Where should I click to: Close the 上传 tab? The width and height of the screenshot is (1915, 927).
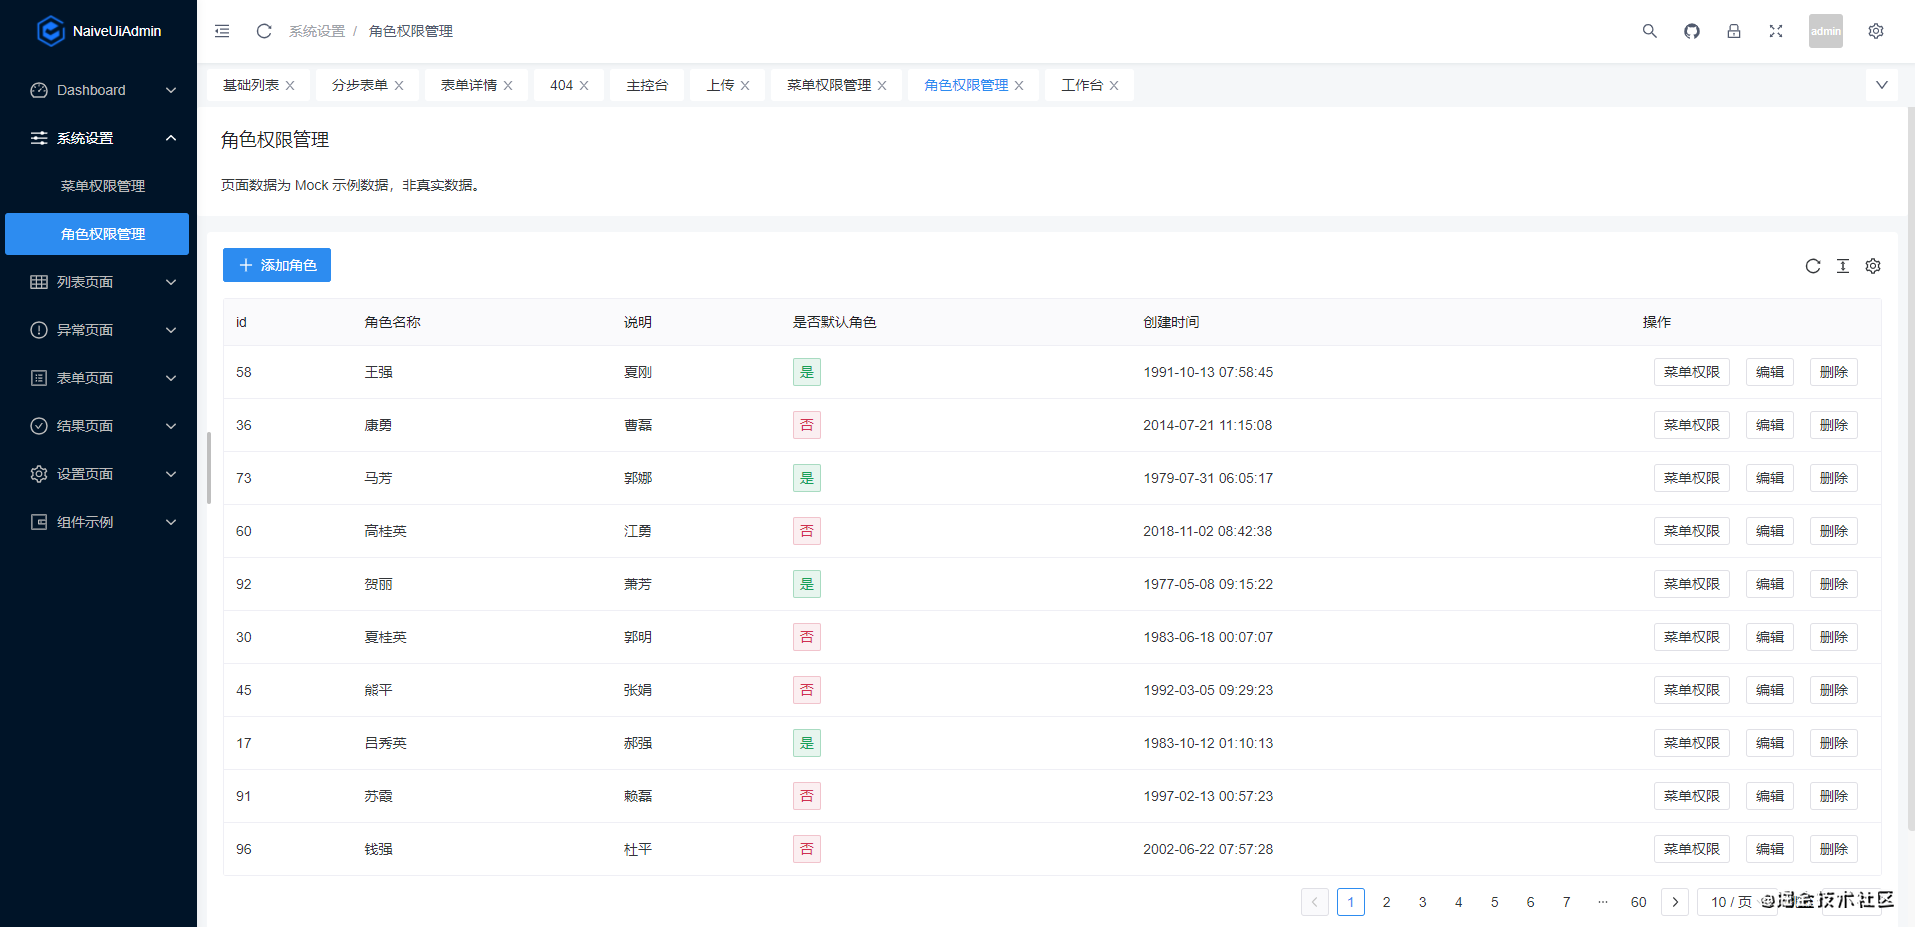tap(745, 86)
